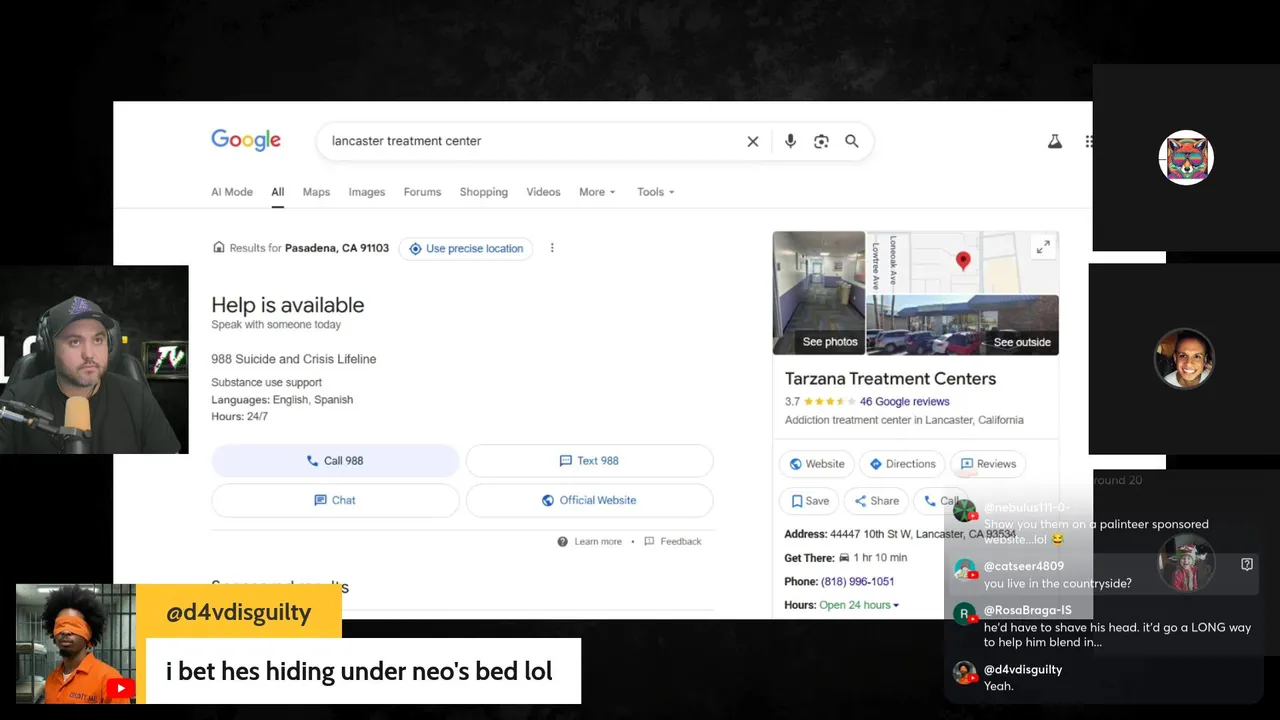
Task: Click the fox avatar at top right
Action: tap(1186, 157)
